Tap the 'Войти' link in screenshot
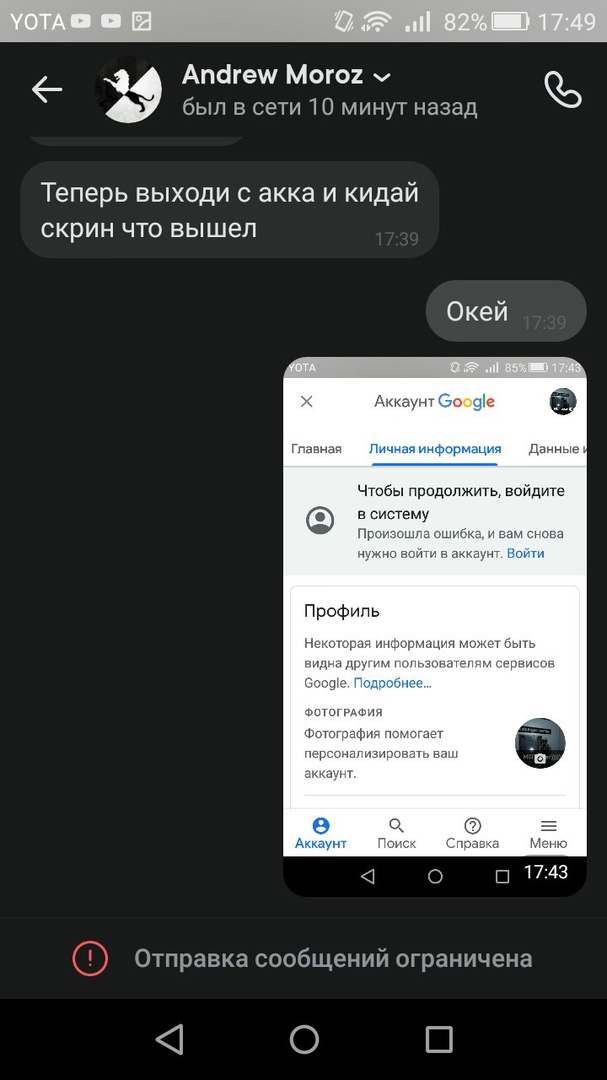The width and height of the screenshot is (607, 1080). click(x=526, y=553)
